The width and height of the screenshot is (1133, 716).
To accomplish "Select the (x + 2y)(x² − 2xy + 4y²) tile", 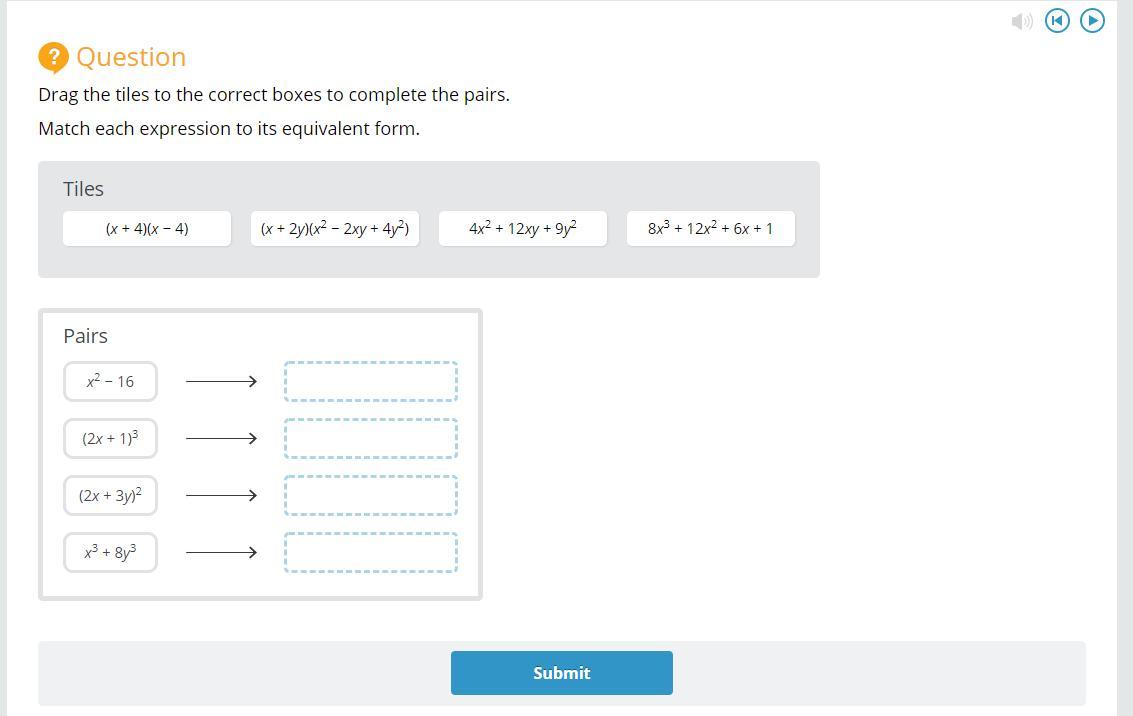I will (x=335, y=229).
